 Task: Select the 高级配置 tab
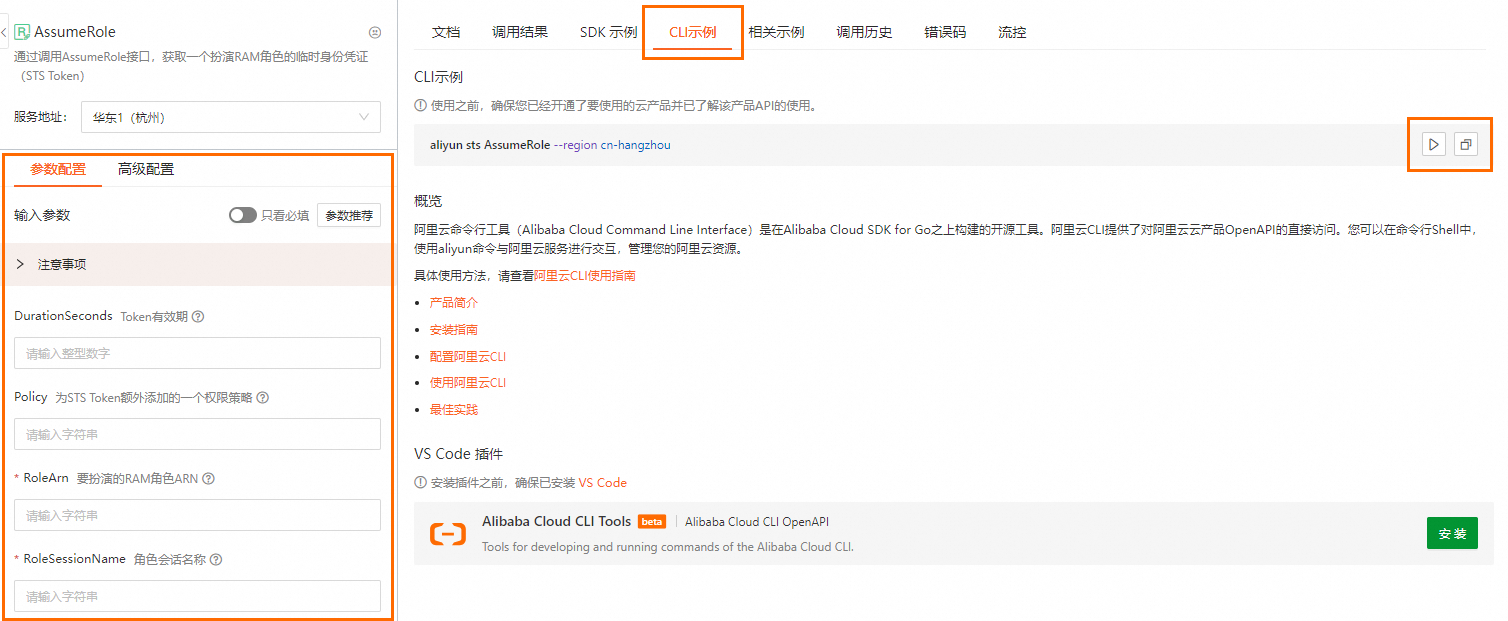click(x=146, y=169)
